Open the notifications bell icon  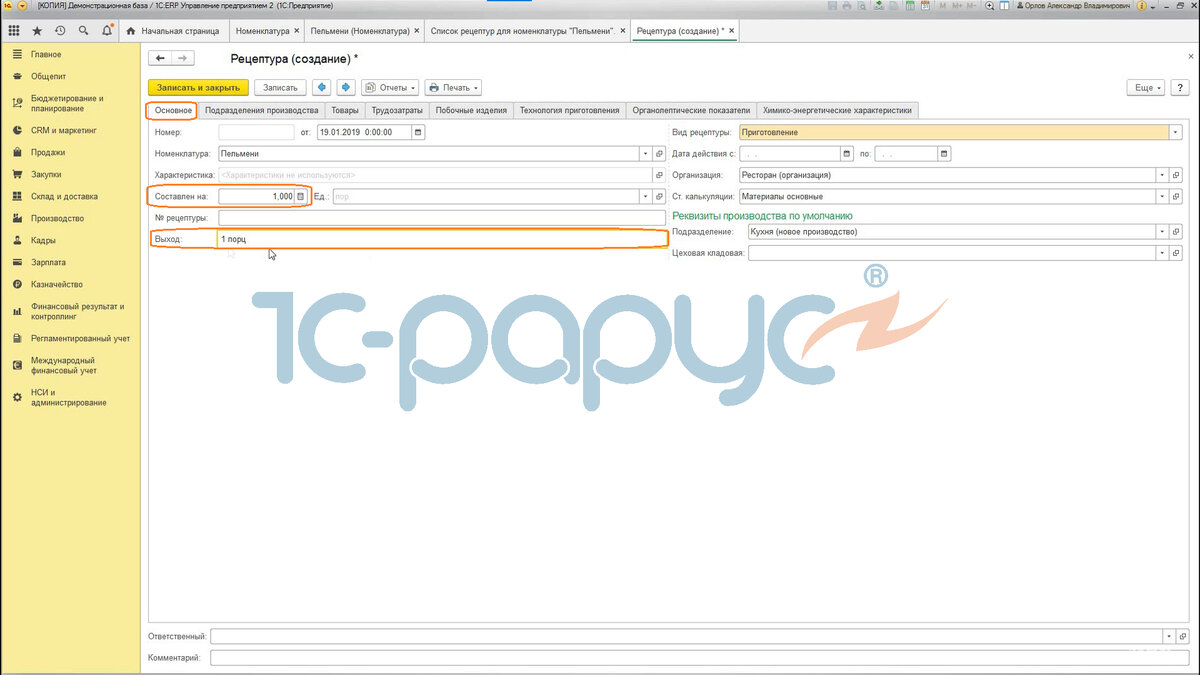coord(106,31)
